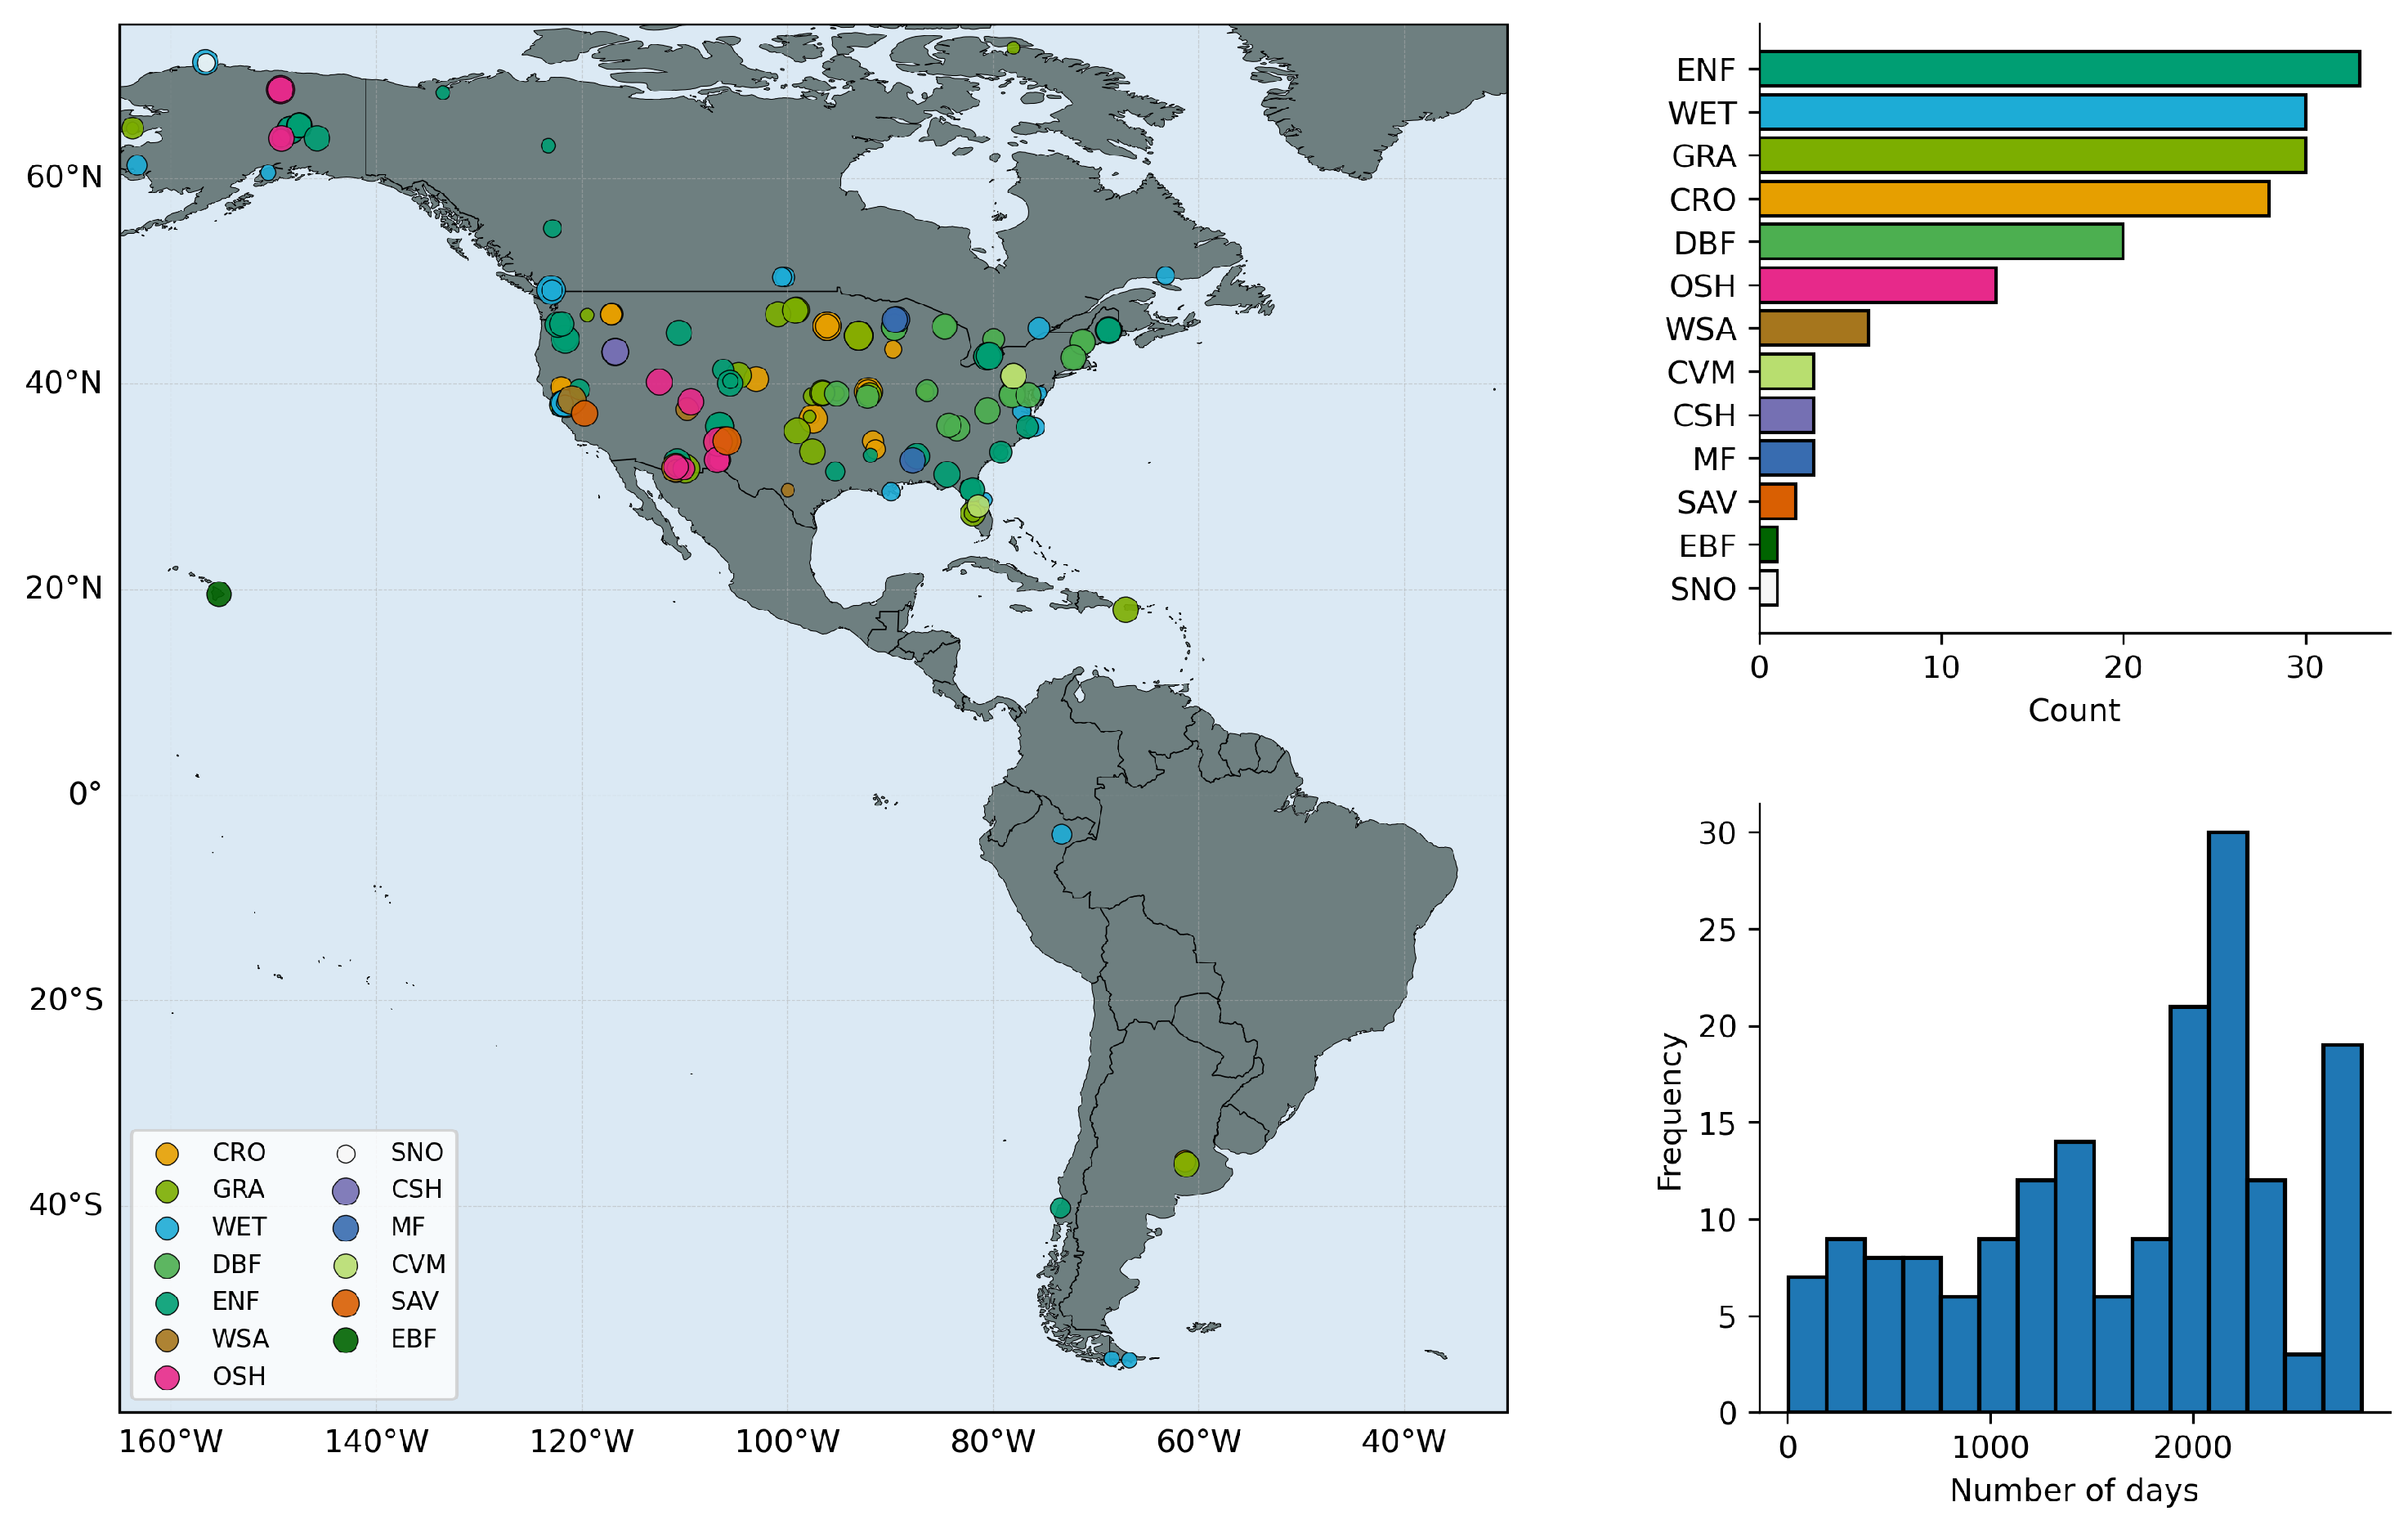The height and width of the screenshot is (1520, 2408).
Task: Click the pink OSH bar in count chart
Action: tap(1878, 285)
